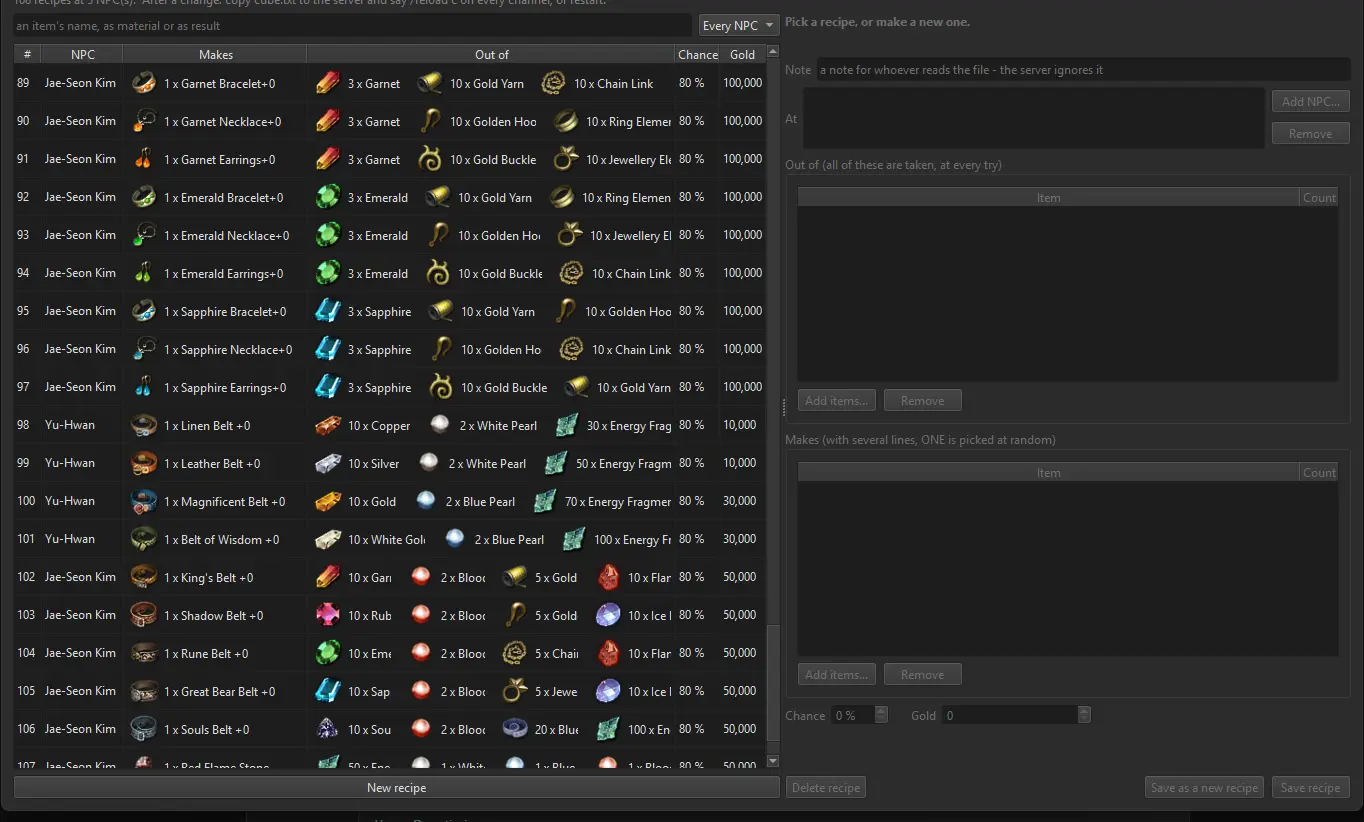Image resolution: width=1364 pixels, height=822 pixels.
Task: Click the Add NPC... button
Action: pos(1311,101)
